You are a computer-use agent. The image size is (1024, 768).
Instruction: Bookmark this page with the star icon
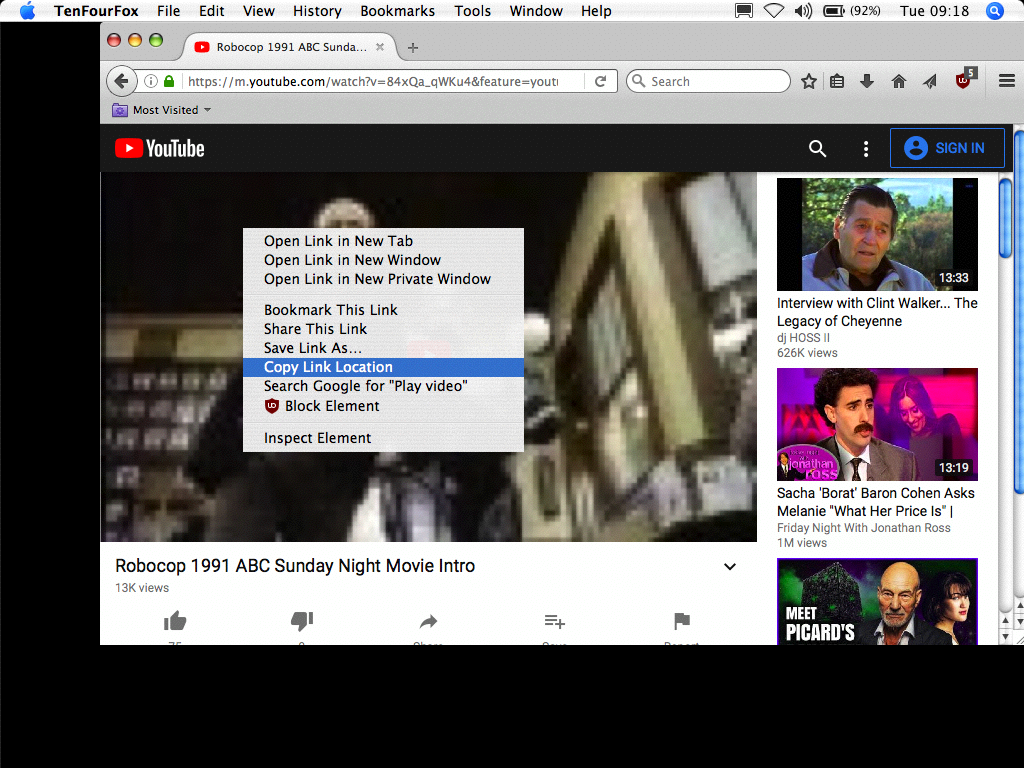pyautogui.click(x=808, y=82)
